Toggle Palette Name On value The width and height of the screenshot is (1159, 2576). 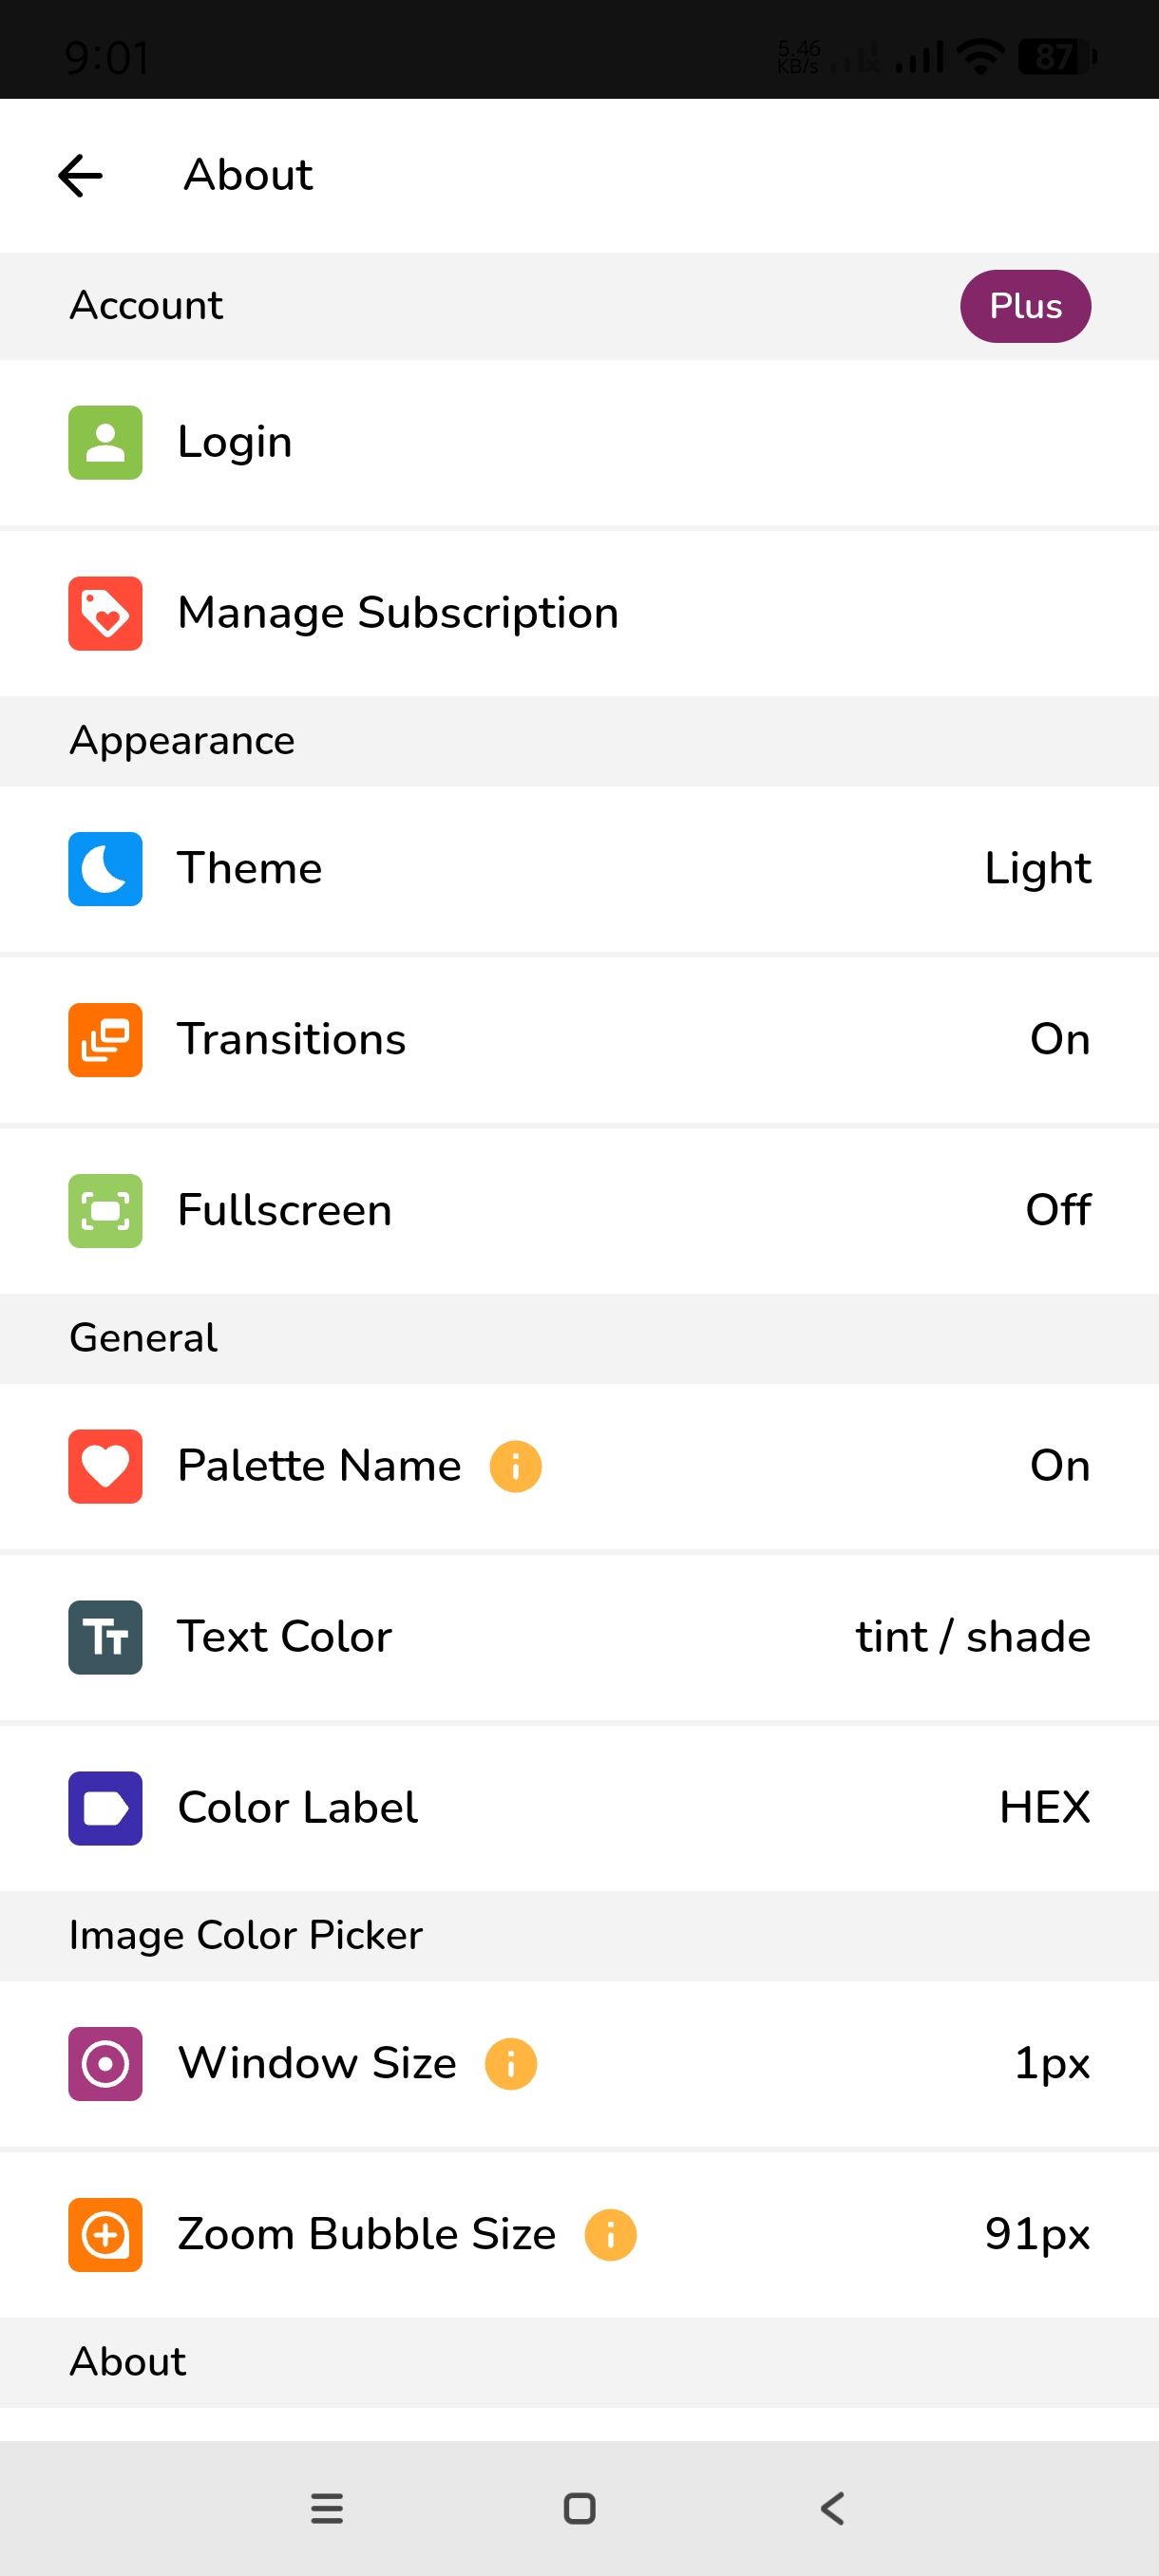pos(1059,1466)
